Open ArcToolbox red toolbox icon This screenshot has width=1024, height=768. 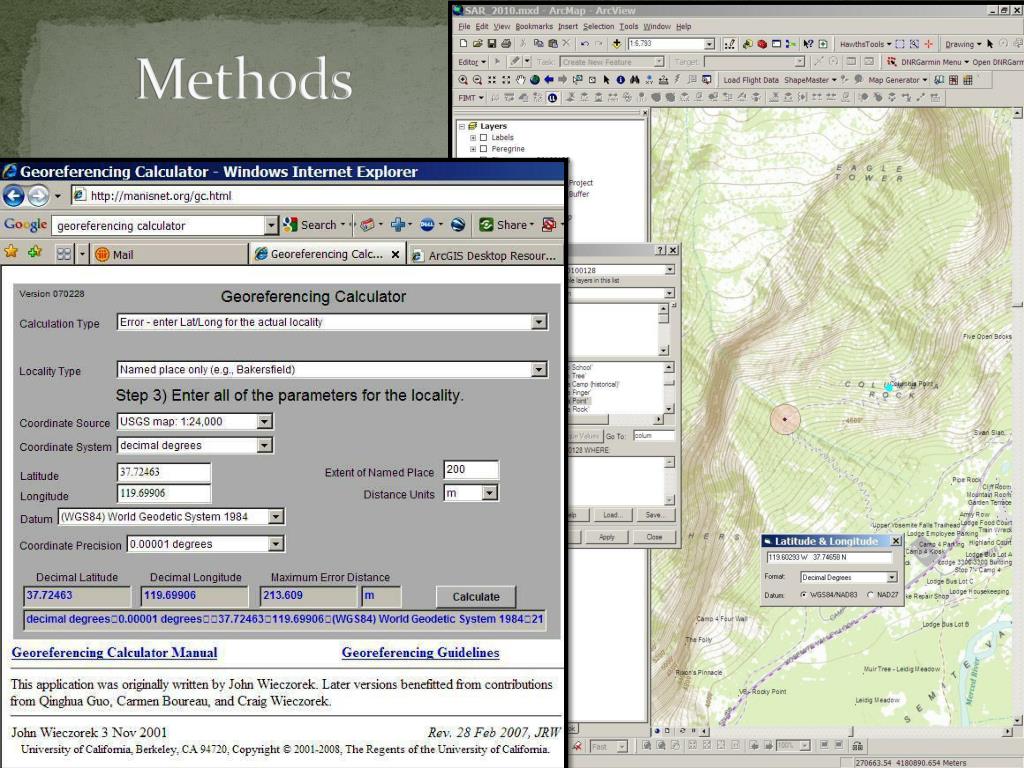click(761, 44)
